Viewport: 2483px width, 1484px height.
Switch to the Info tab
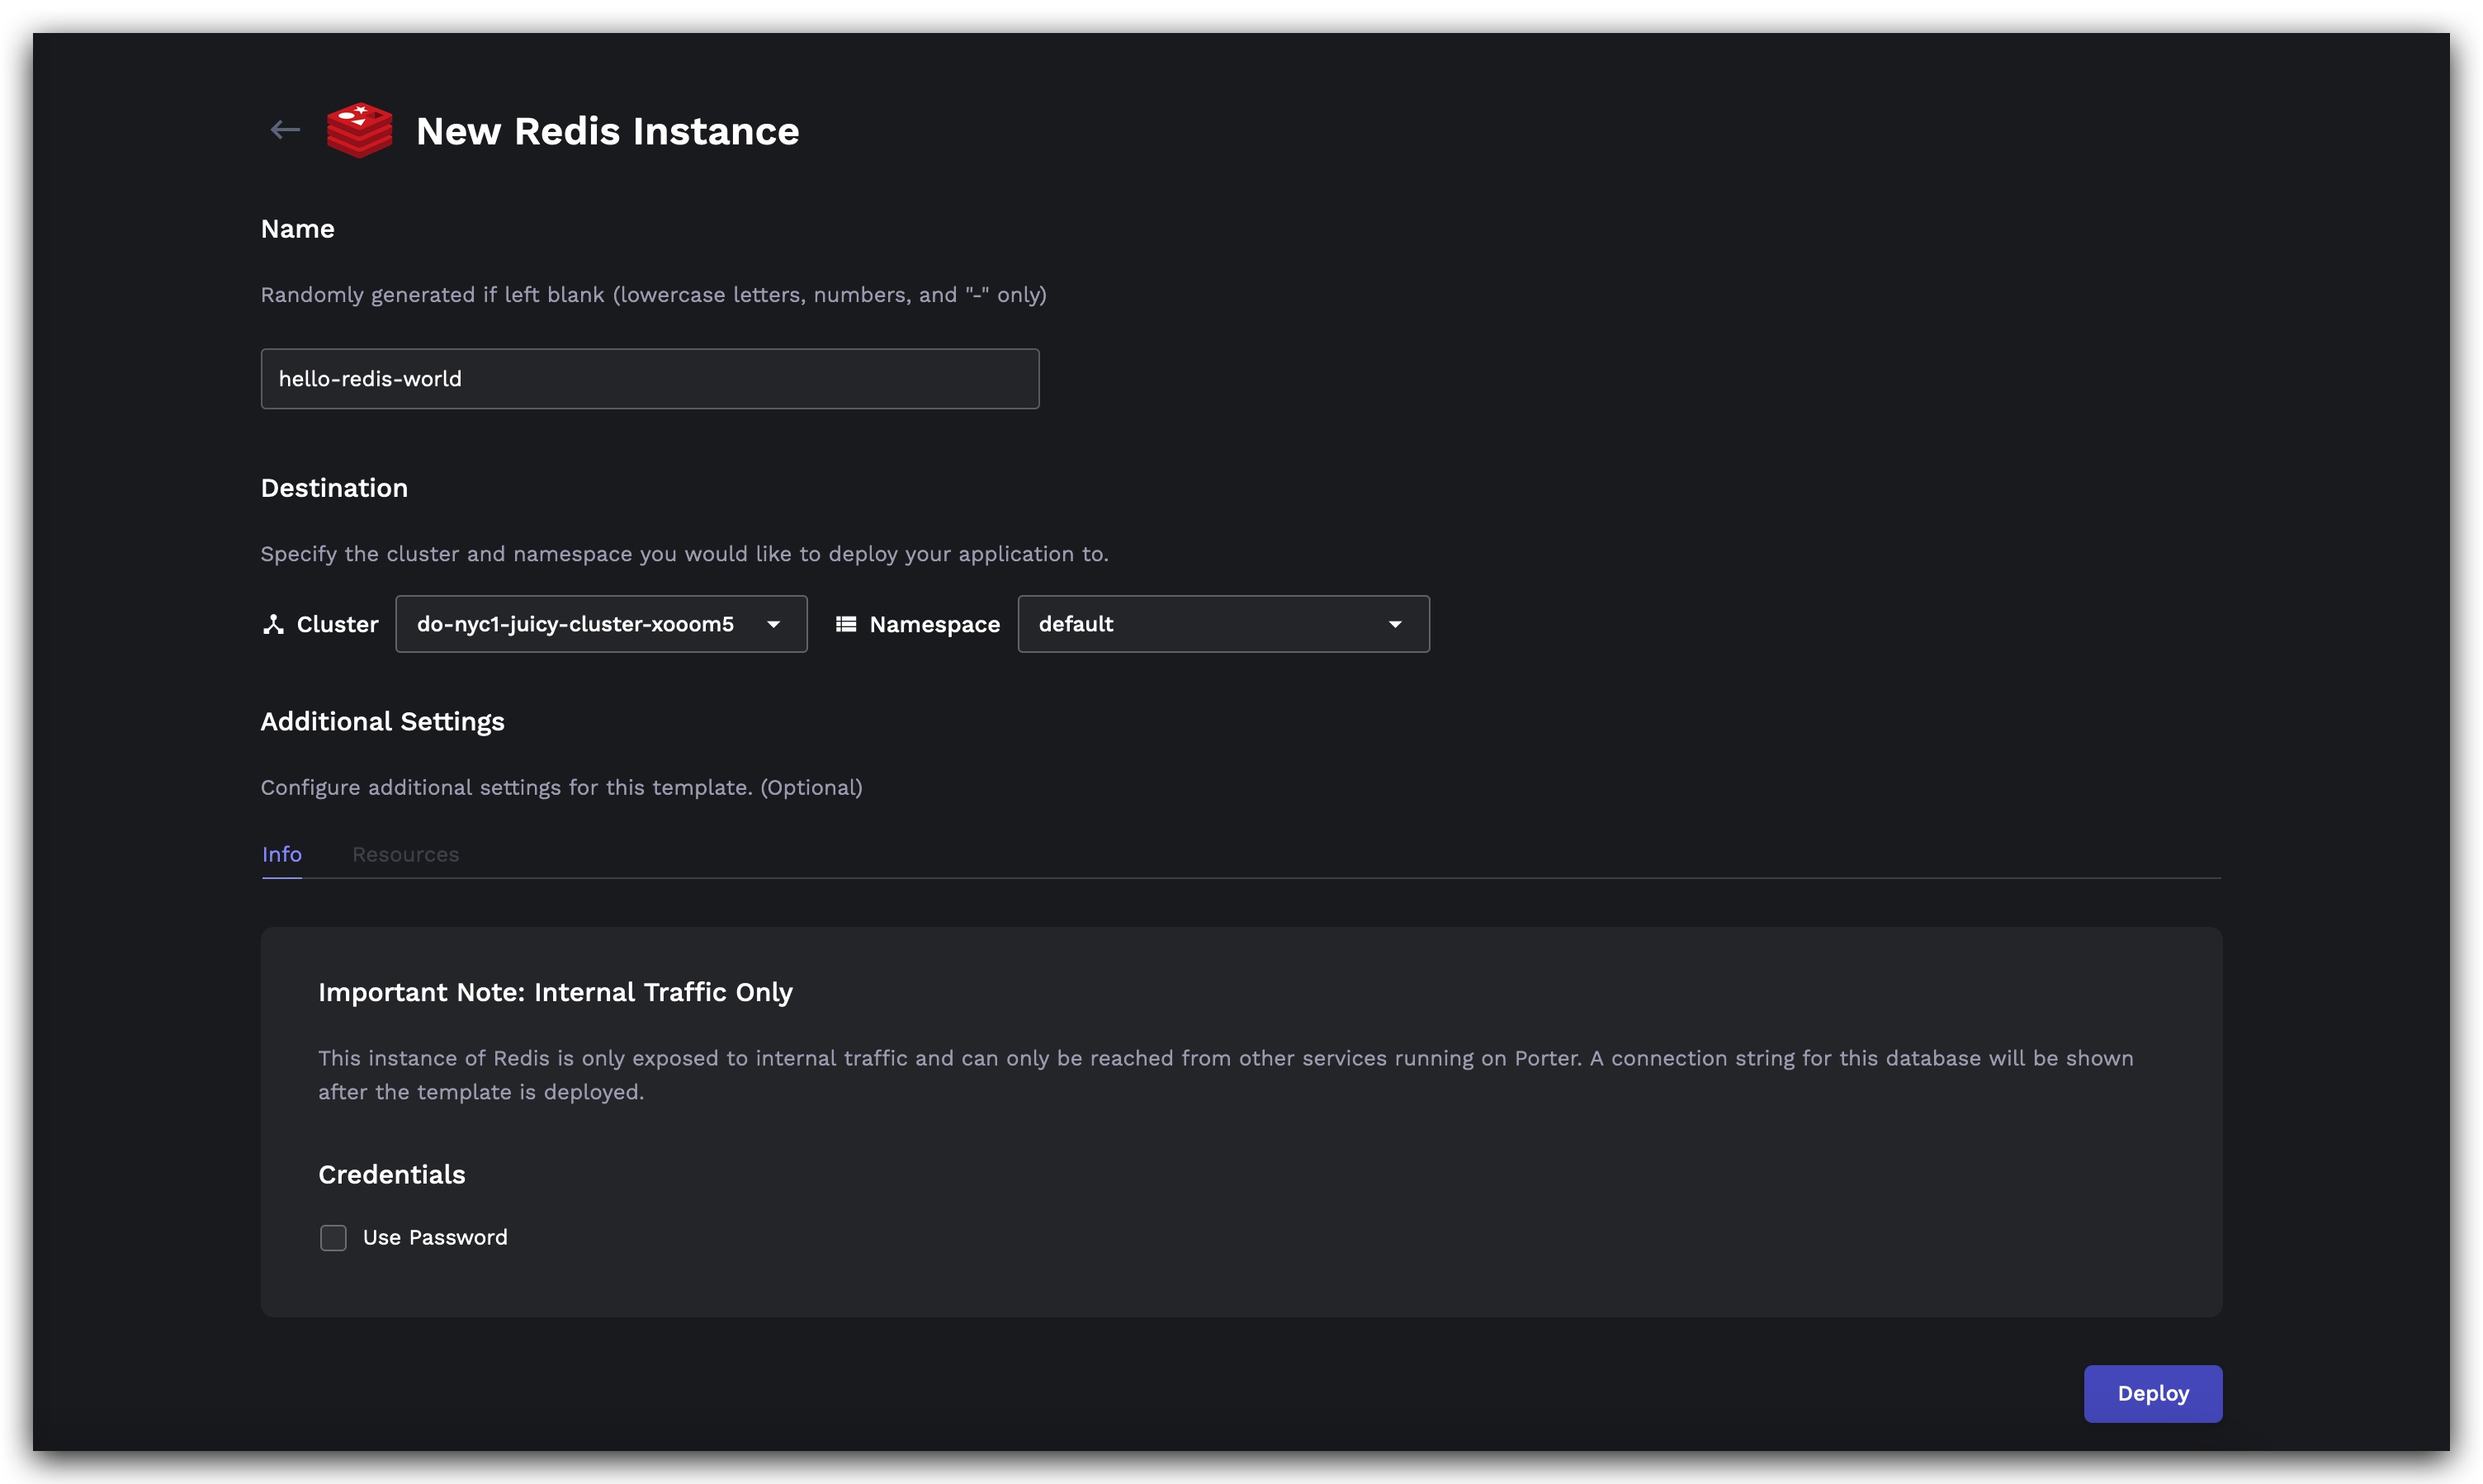[282, 854]
